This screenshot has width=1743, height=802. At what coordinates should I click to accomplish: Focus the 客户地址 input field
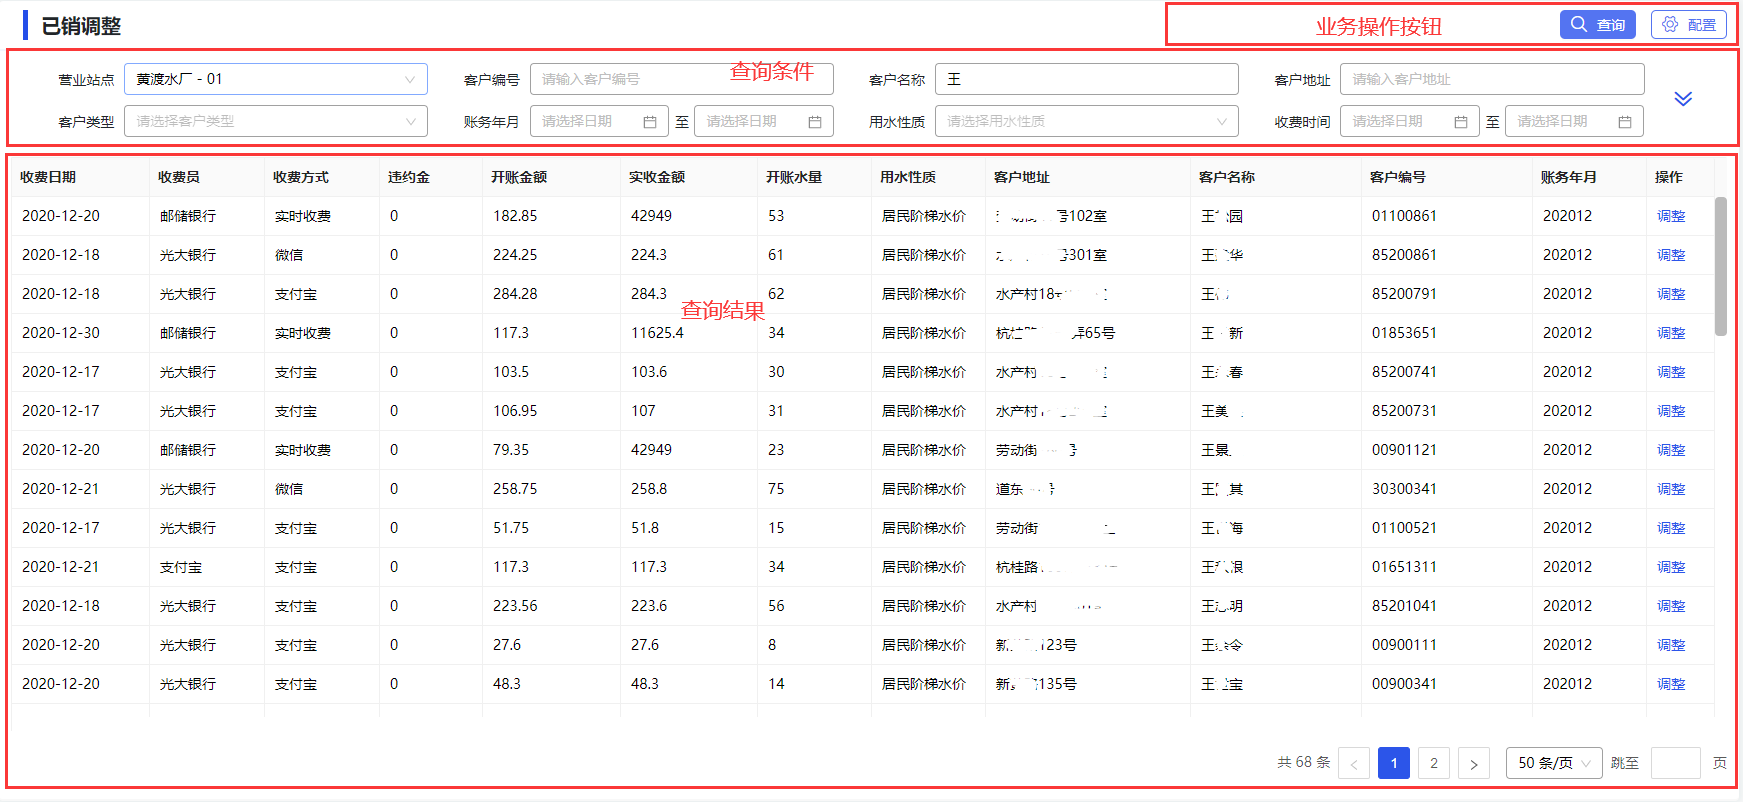pos(1492,79)
